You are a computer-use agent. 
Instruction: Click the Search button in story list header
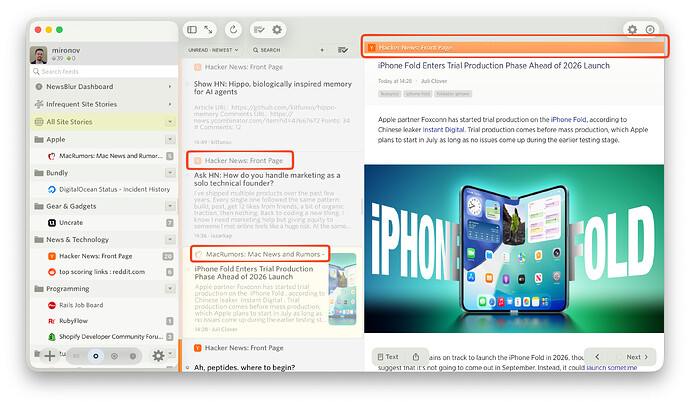pos(267,50)
